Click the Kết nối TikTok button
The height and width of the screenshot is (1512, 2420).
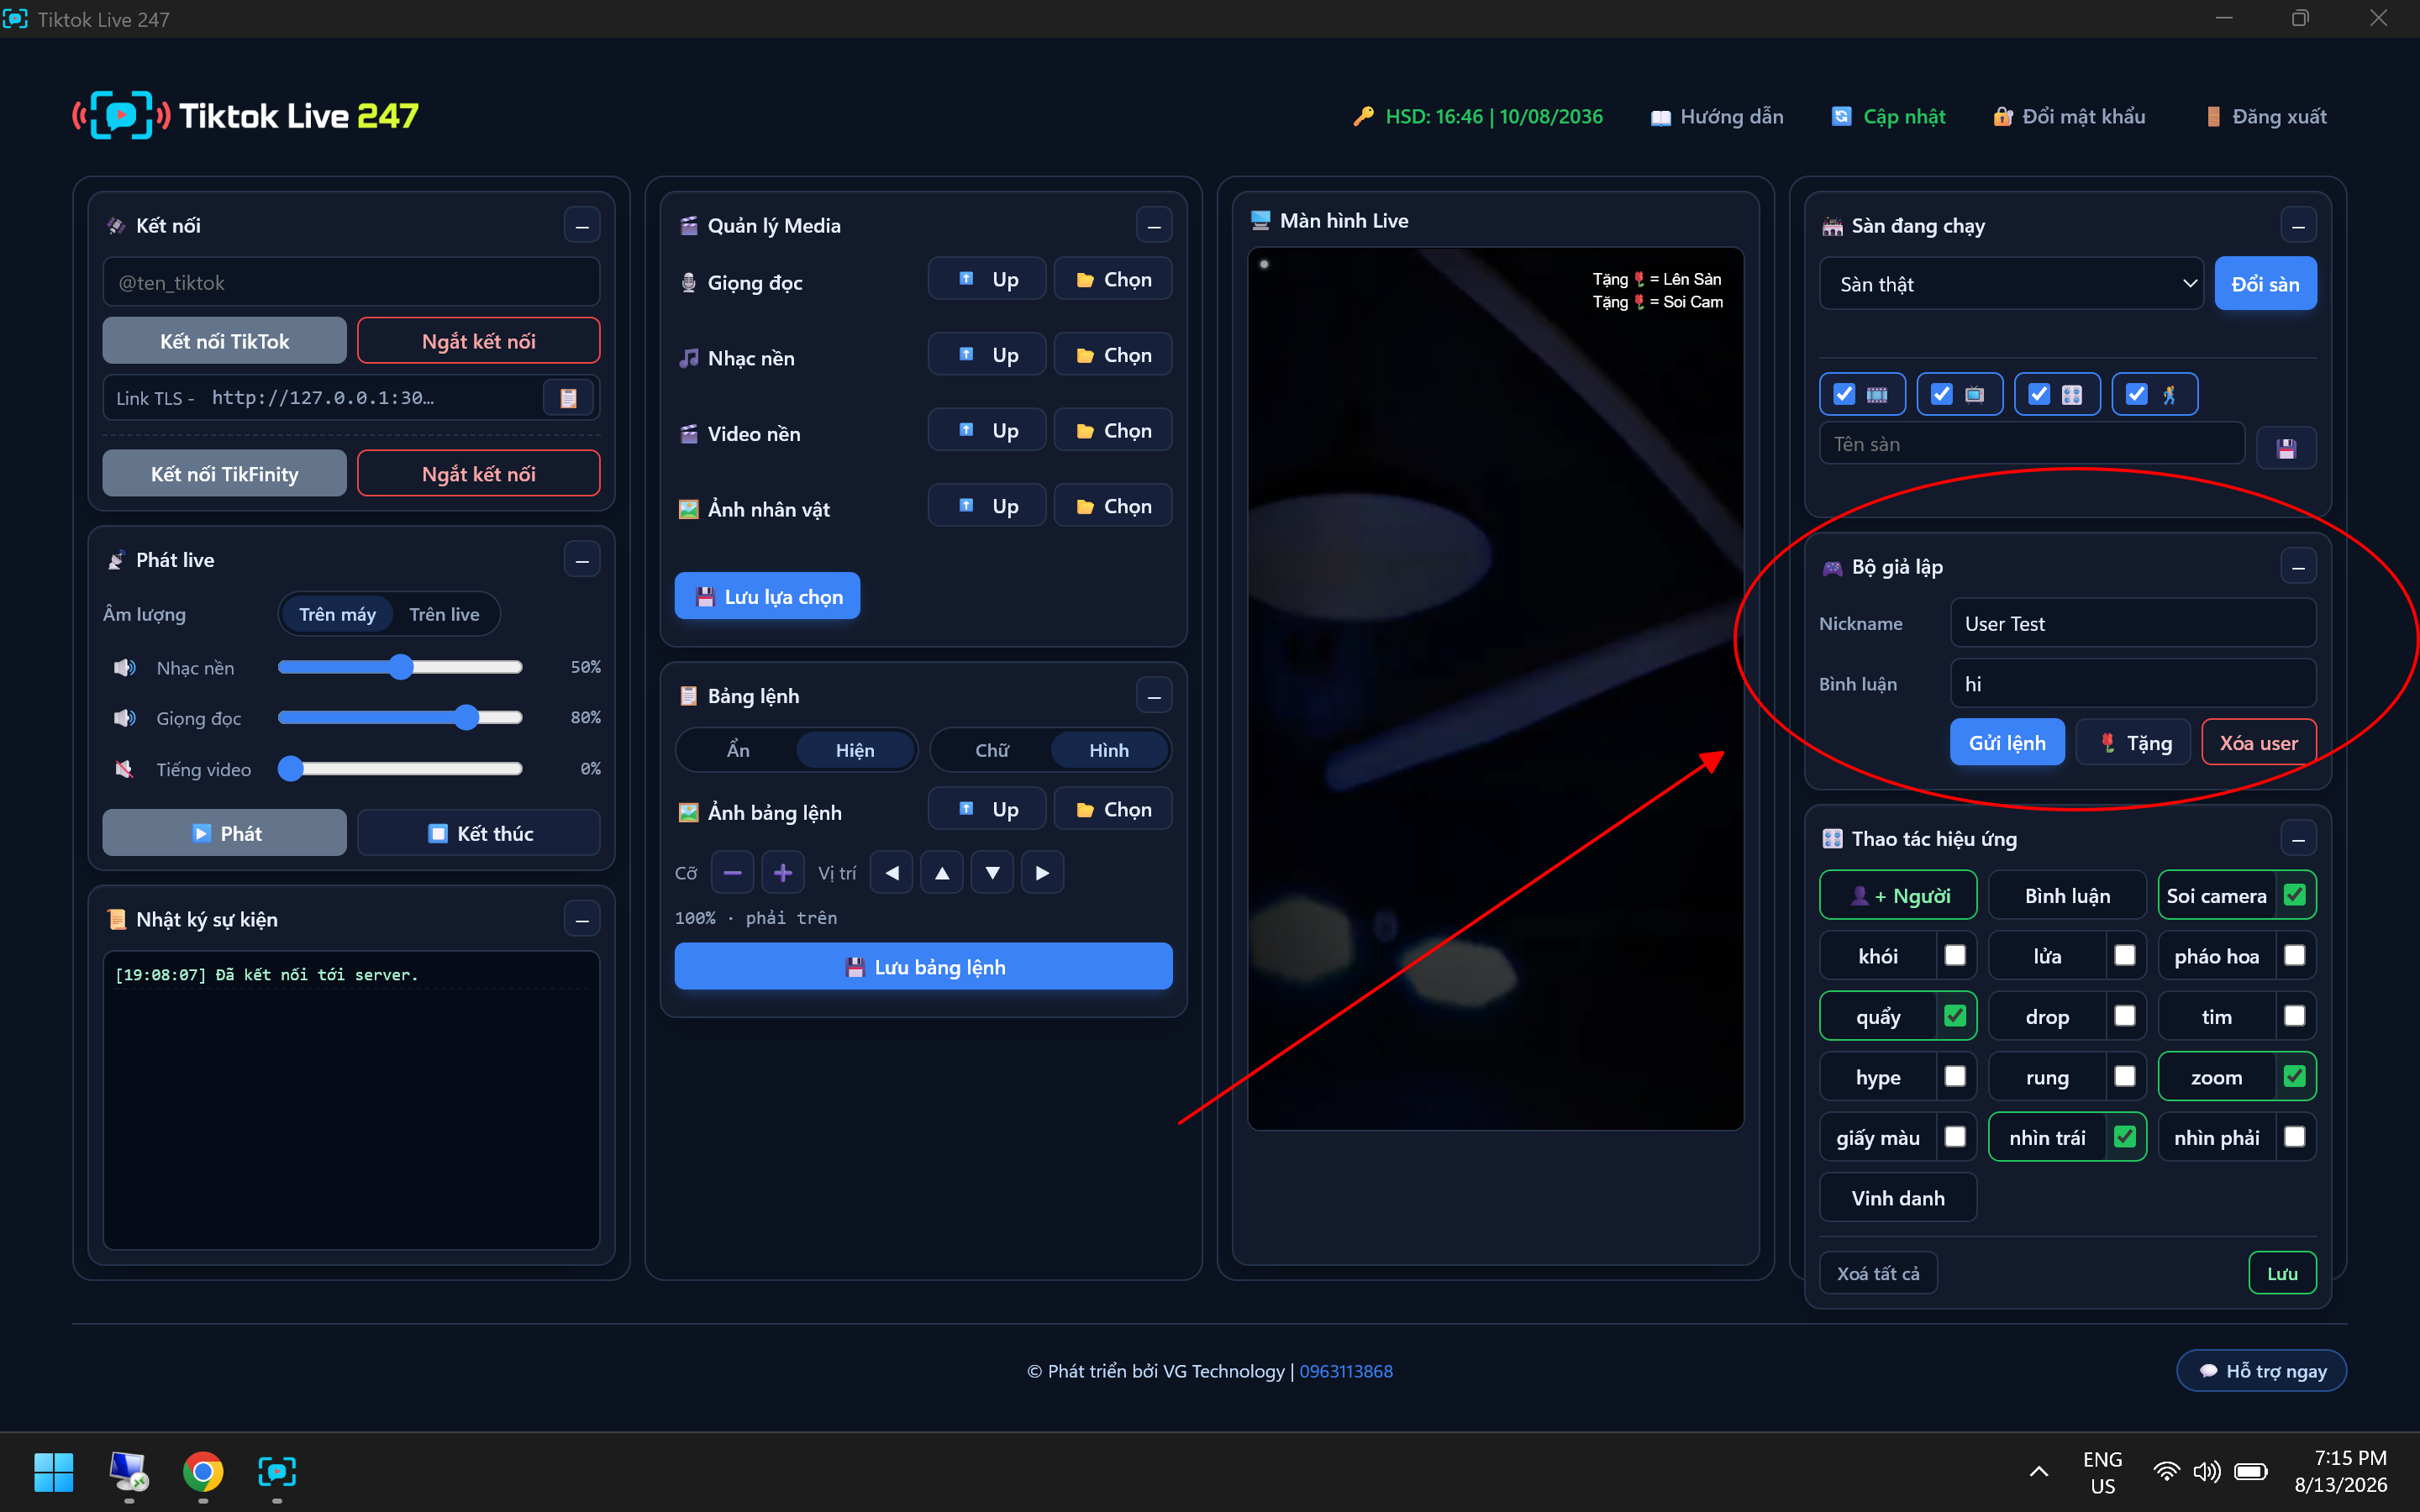coord(225,341)
